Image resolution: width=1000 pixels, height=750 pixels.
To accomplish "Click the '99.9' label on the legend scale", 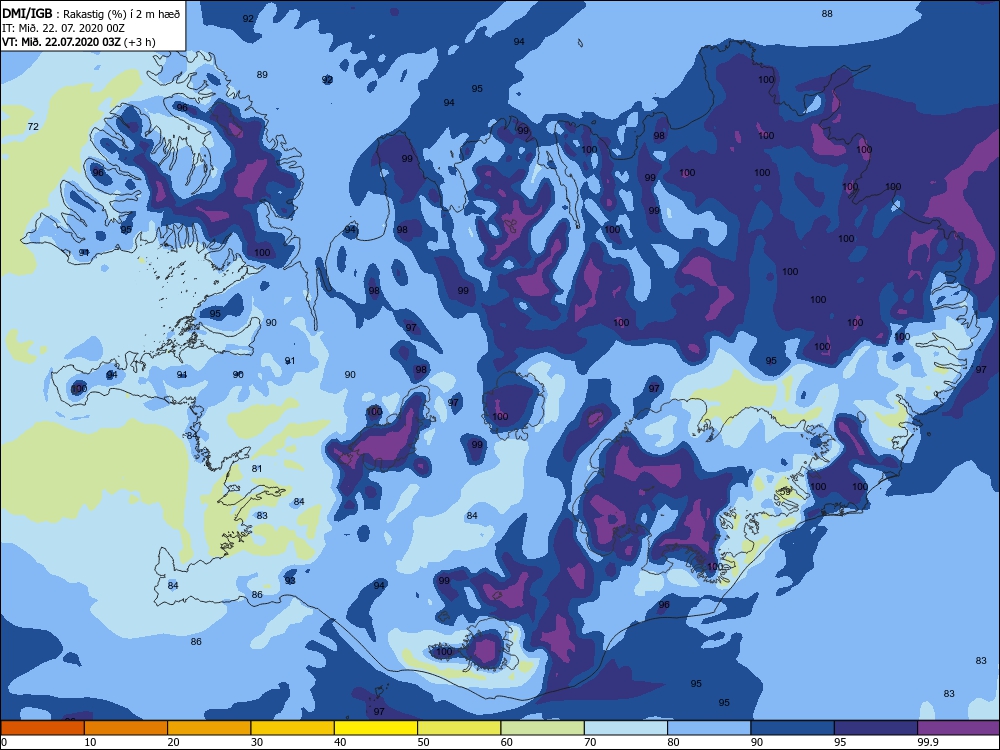I will pos(927,742).
